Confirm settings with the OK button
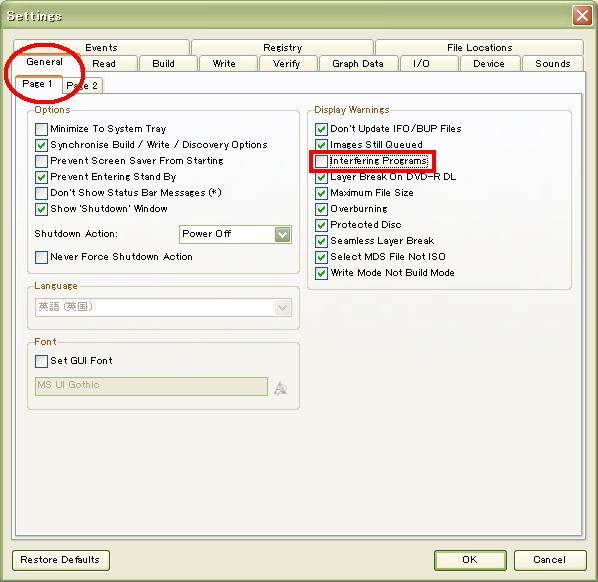This screenshot has height=582, width=598. (470, 560)
